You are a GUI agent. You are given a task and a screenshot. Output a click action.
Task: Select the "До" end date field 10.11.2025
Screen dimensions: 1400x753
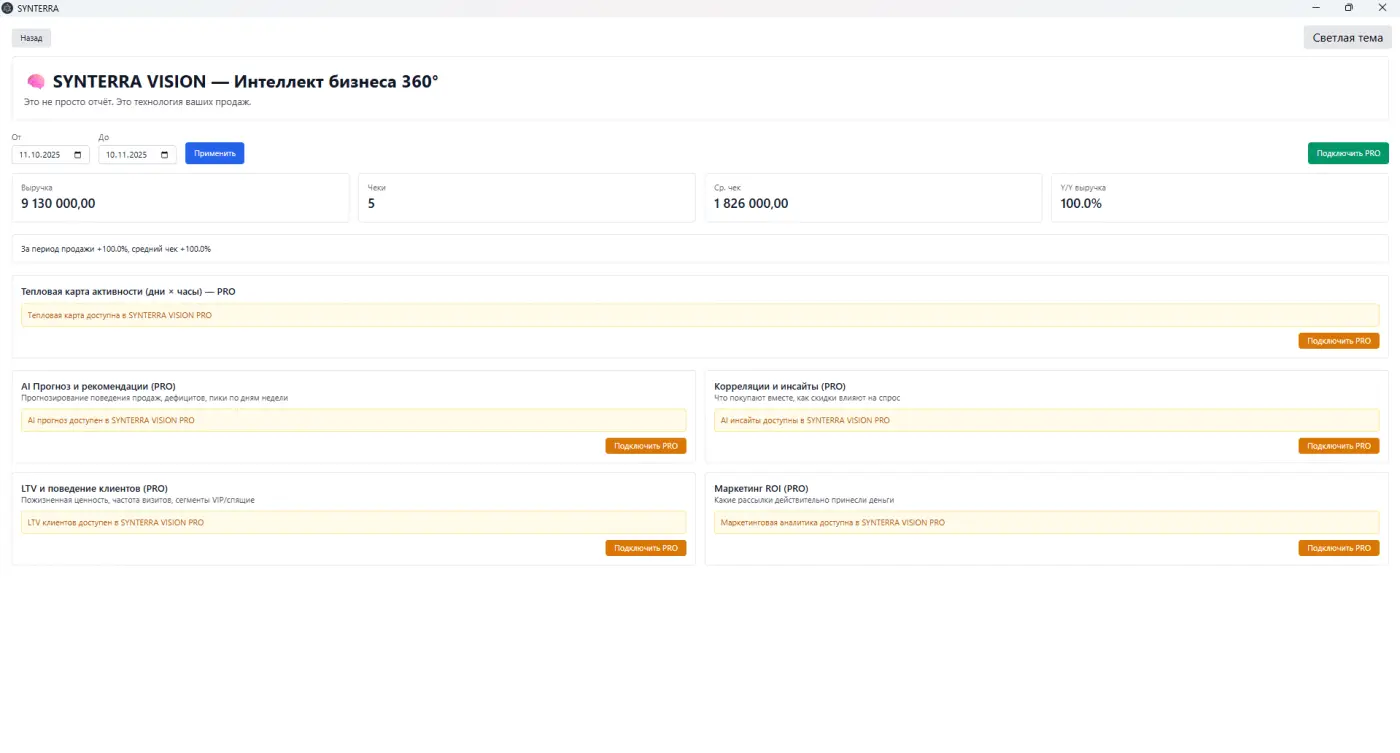tap(128, 155)
